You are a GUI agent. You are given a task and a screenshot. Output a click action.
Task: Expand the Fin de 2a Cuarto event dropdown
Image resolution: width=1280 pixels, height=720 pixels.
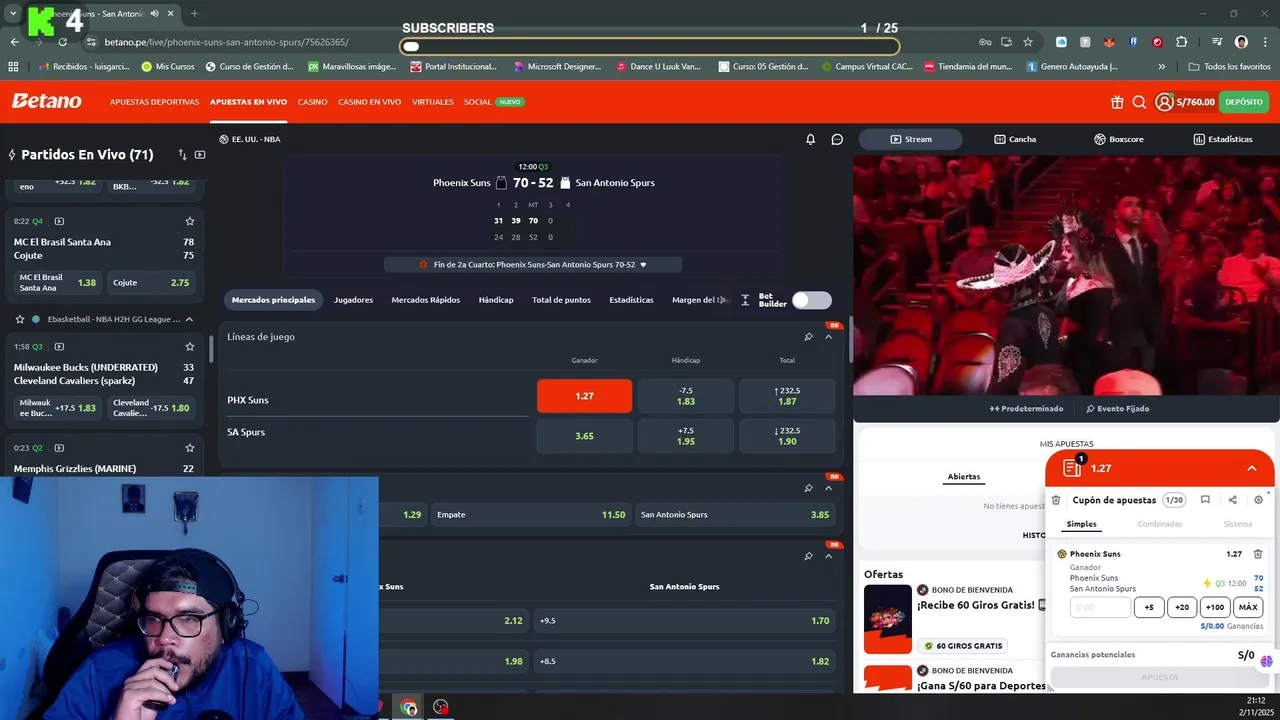643,265
